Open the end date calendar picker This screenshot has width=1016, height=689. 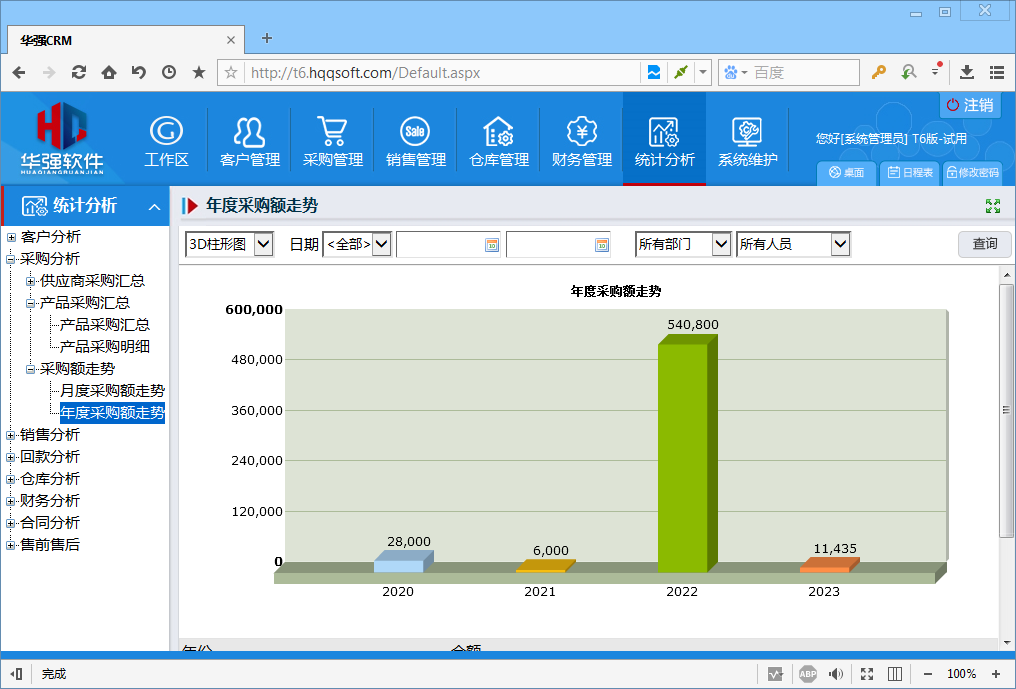click(x=602, y=244)
